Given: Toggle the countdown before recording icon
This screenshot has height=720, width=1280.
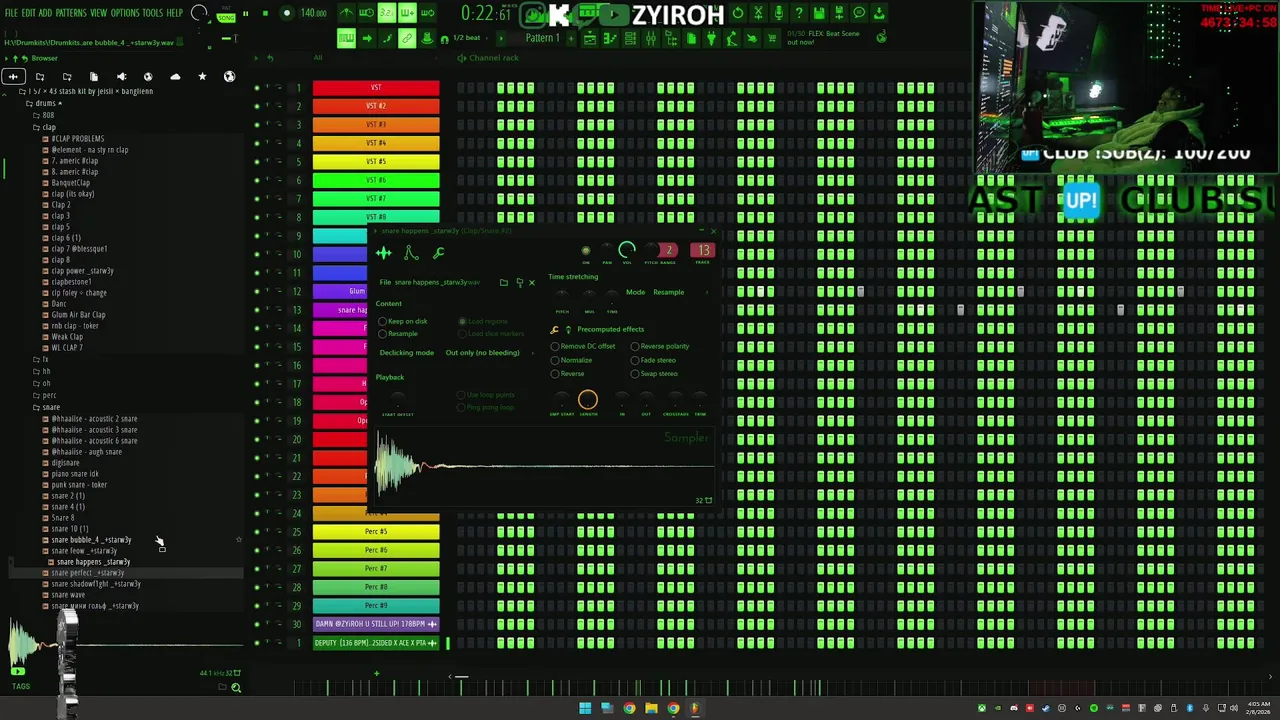Looking at the screenshot, I should tap(386, 13).
